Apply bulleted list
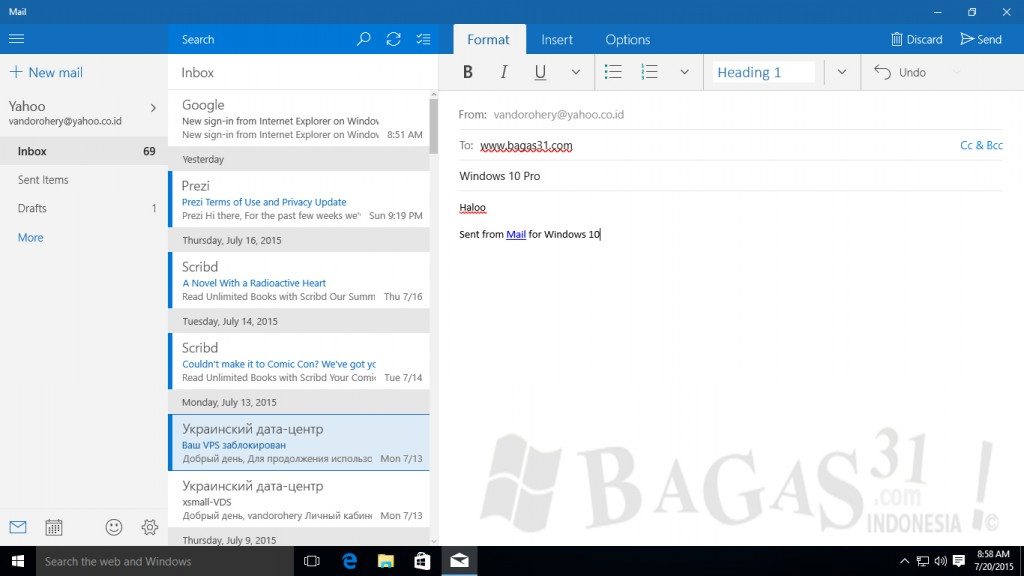Screen dimensions: 1024x576 pyautogui.click(x=613, y=72)
